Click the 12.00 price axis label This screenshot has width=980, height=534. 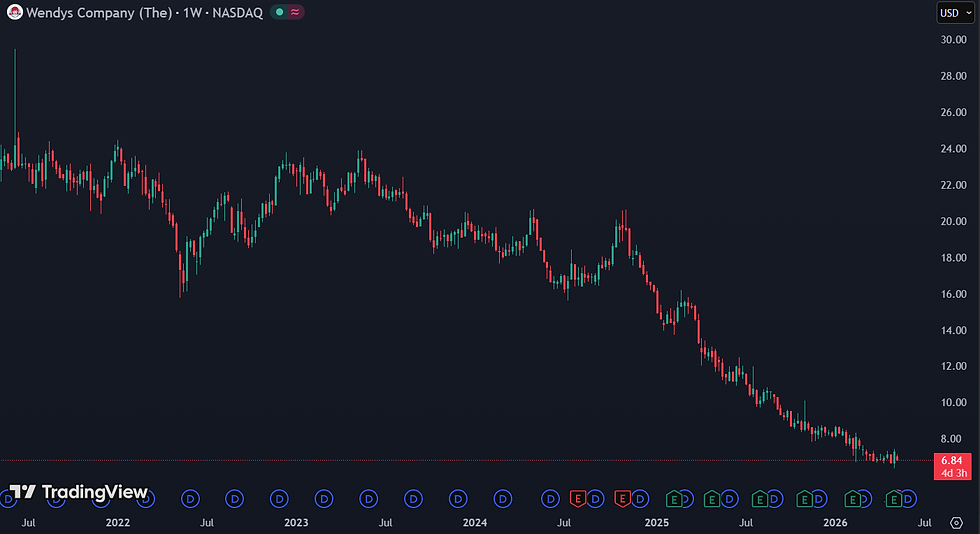point(953,366)
